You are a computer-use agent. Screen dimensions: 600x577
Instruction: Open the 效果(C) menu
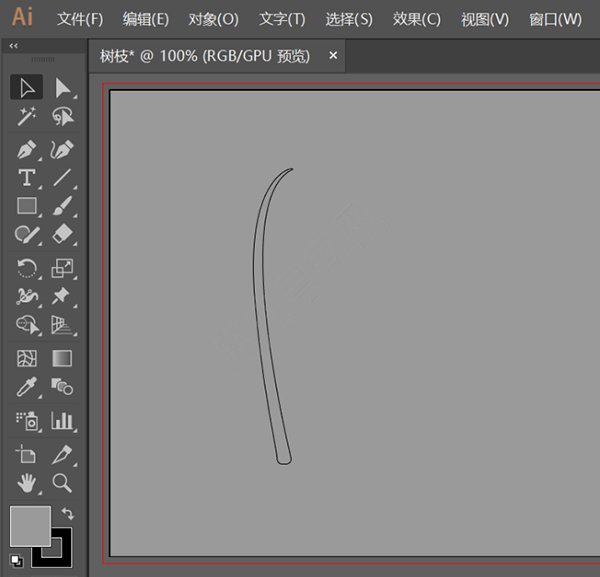(417, 19)
